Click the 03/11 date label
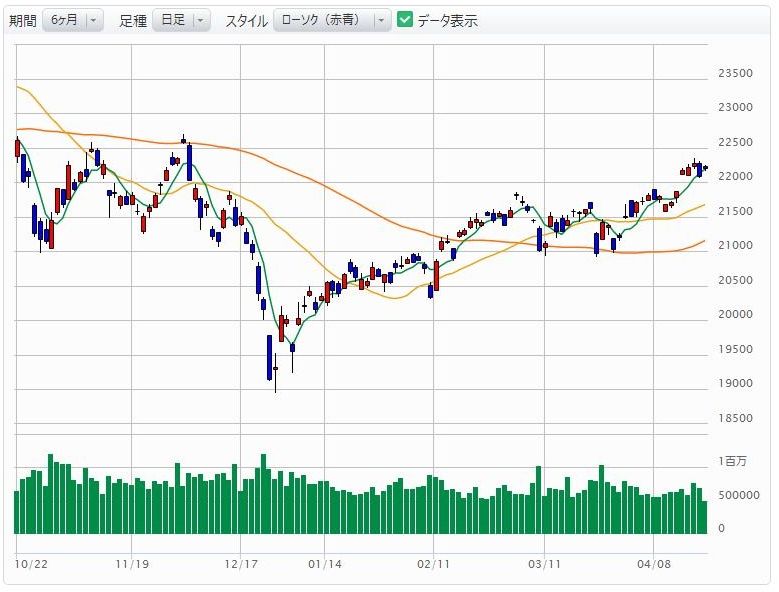Viewport: 779px width, 592px height. click(x=545, y=564)
